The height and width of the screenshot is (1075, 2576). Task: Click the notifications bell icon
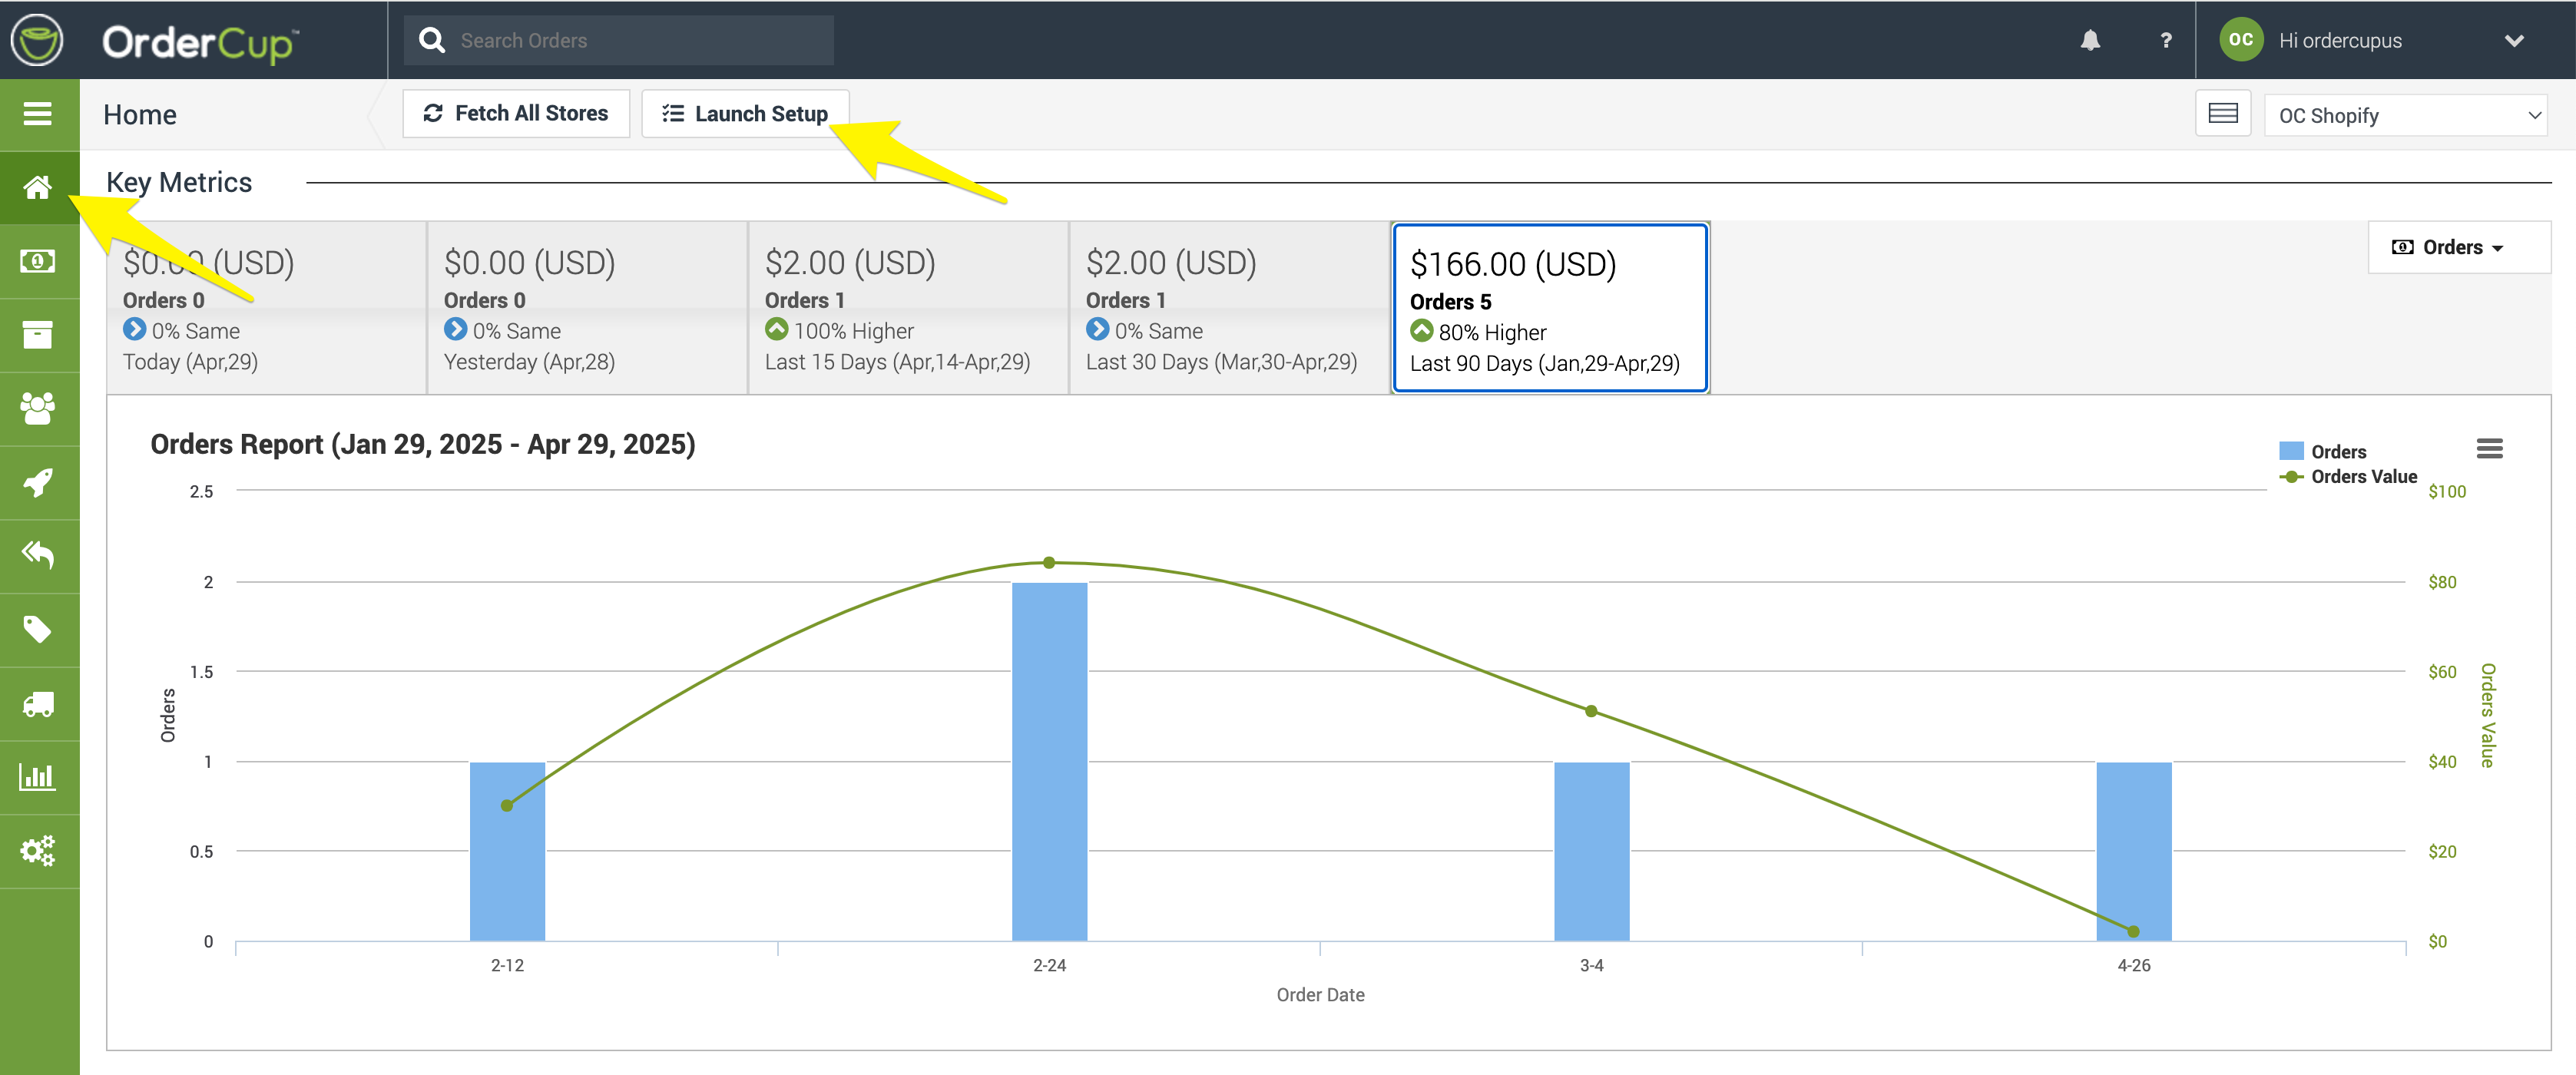point(2090,40)
